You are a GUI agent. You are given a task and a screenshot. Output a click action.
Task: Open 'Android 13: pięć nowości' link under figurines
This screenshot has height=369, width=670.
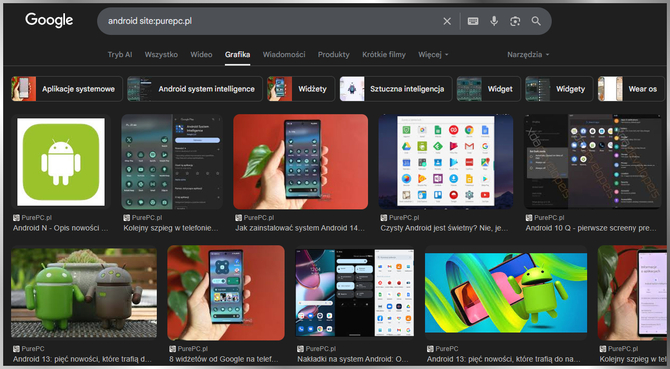click(82, 359)
